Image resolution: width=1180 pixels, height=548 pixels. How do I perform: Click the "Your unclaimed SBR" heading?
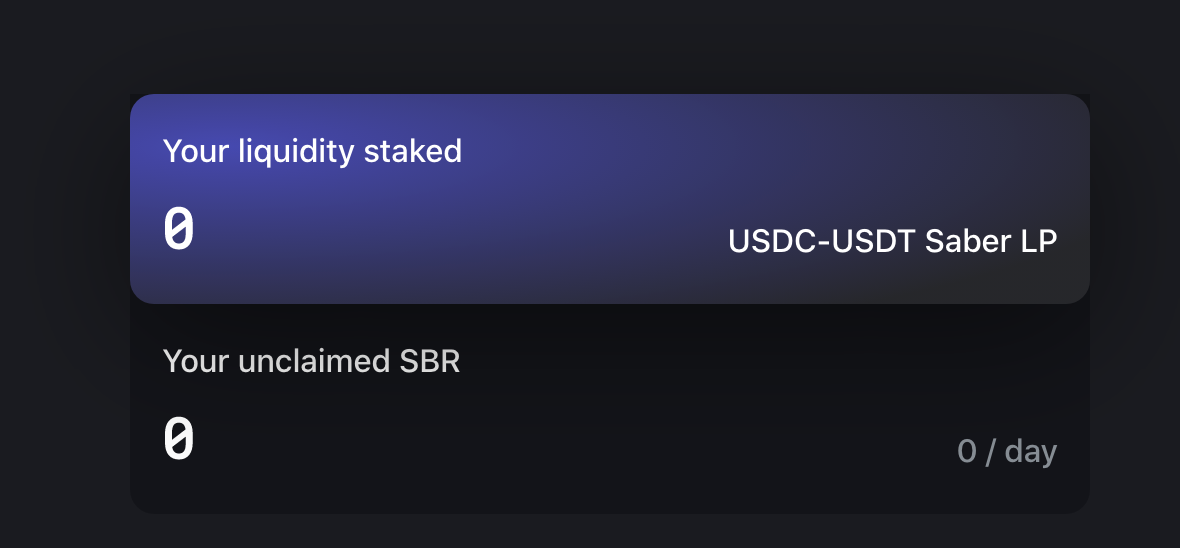(311, 361)
